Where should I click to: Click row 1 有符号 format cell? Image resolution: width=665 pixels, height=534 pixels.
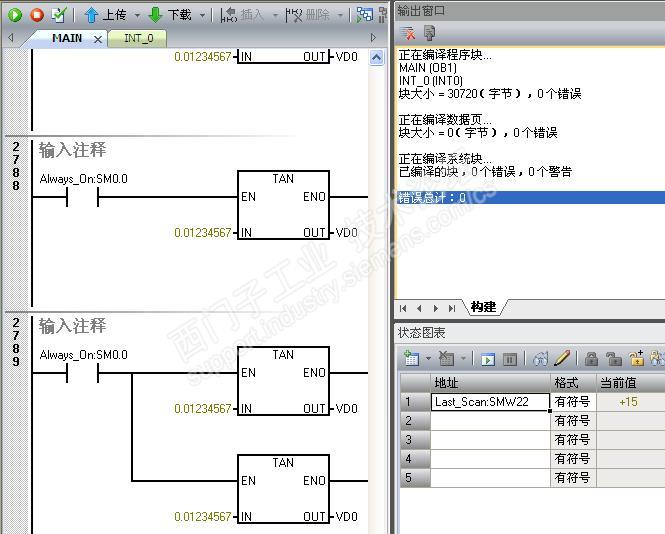[573, 402]
